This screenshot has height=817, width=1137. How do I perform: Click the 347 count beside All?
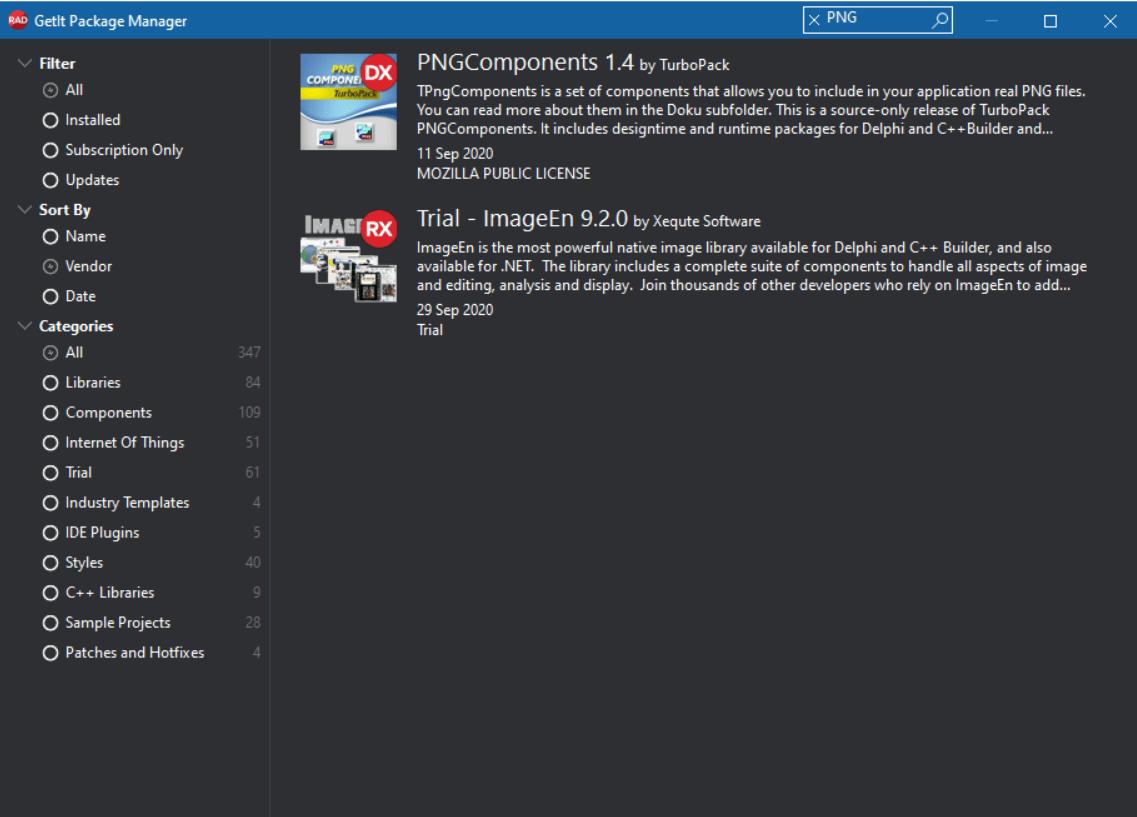pos(249,352)
